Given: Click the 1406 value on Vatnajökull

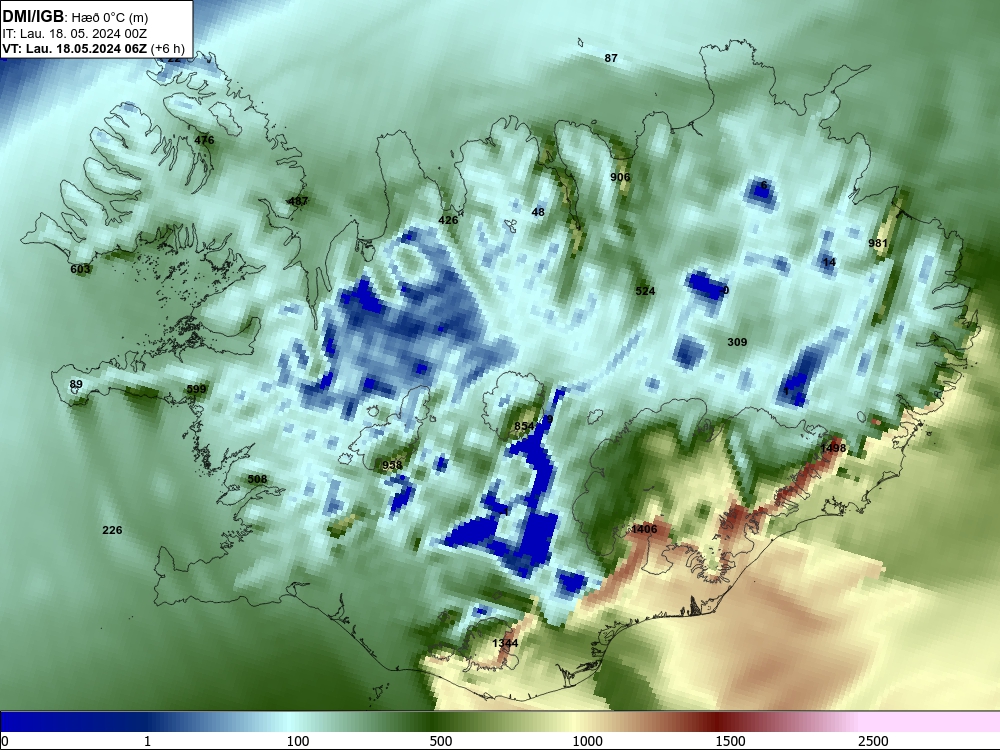Looking at the screenshot, I should tap(644, 529).
